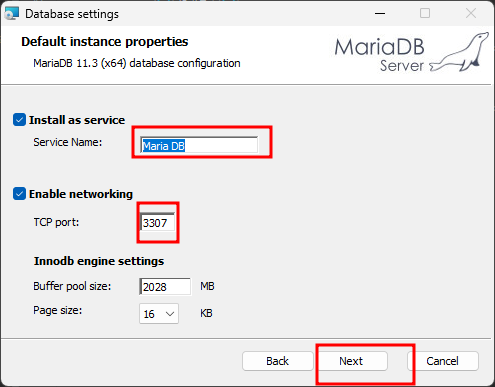The width and height of the screenshot is (495, 387).
Task: Click the installer icon in title bar
Action: click(x=12, y=14)
